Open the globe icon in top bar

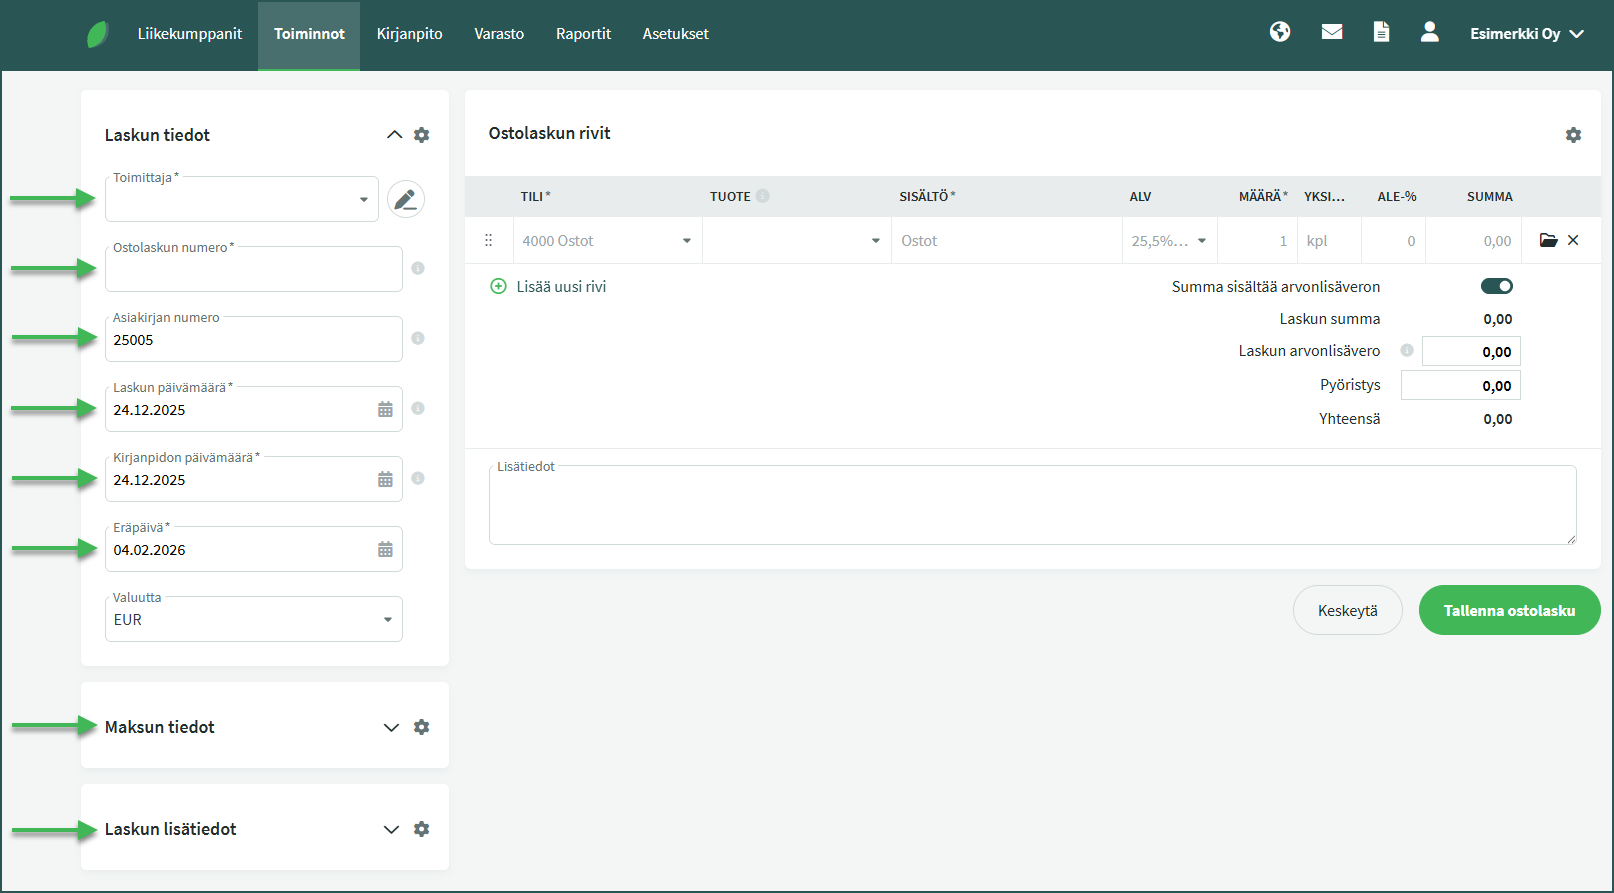tap(1280, 32)
